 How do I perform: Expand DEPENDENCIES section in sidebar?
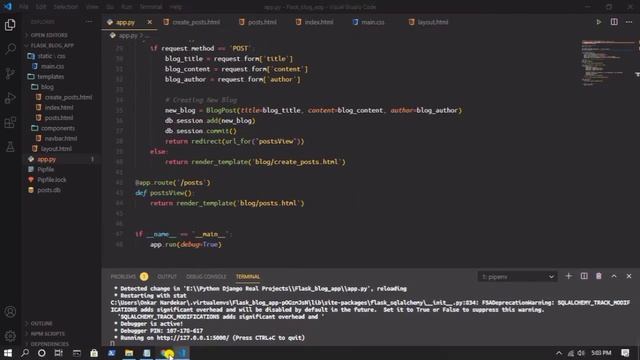pyautogui.click(x=48, y=344)
